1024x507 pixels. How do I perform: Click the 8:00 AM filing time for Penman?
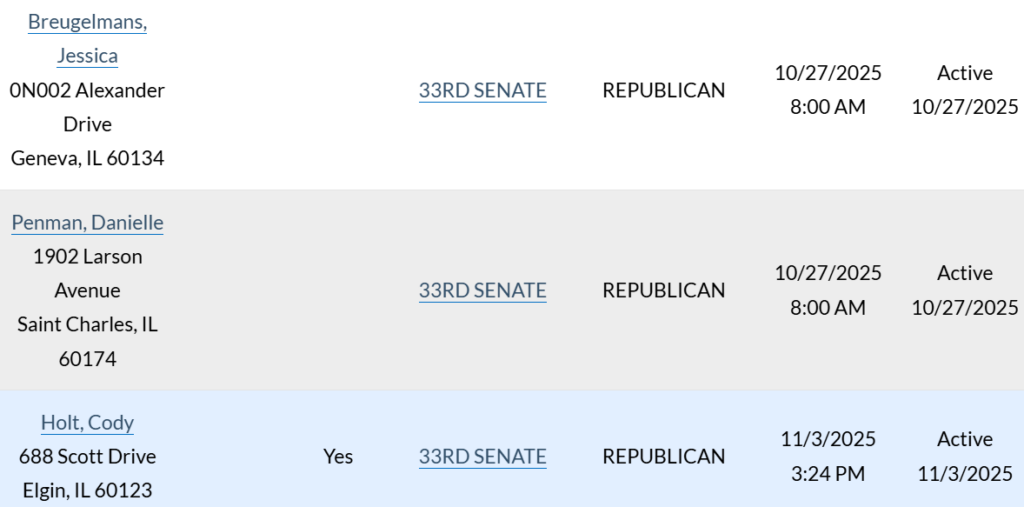click(827, 307)
